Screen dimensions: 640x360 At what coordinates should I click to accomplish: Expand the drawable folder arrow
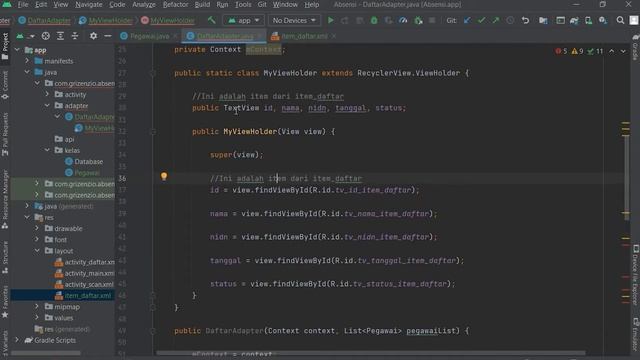coord(37,228)
